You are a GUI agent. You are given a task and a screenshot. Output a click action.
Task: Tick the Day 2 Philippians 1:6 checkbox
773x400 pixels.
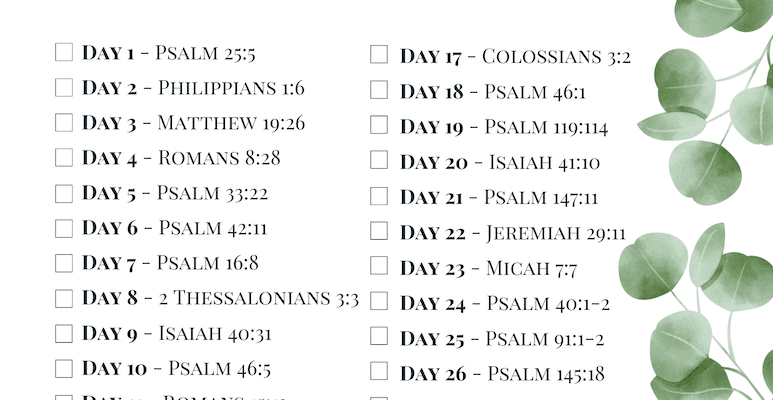64,88
